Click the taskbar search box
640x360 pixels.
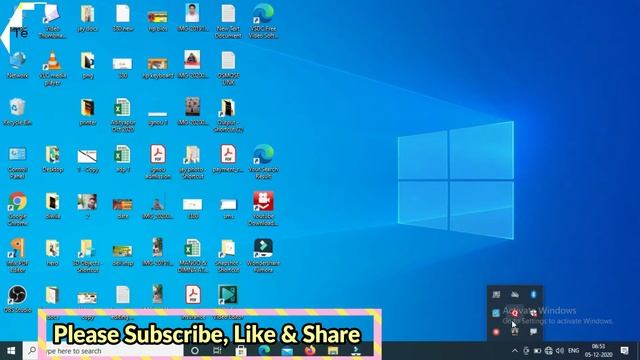point(103,351)
